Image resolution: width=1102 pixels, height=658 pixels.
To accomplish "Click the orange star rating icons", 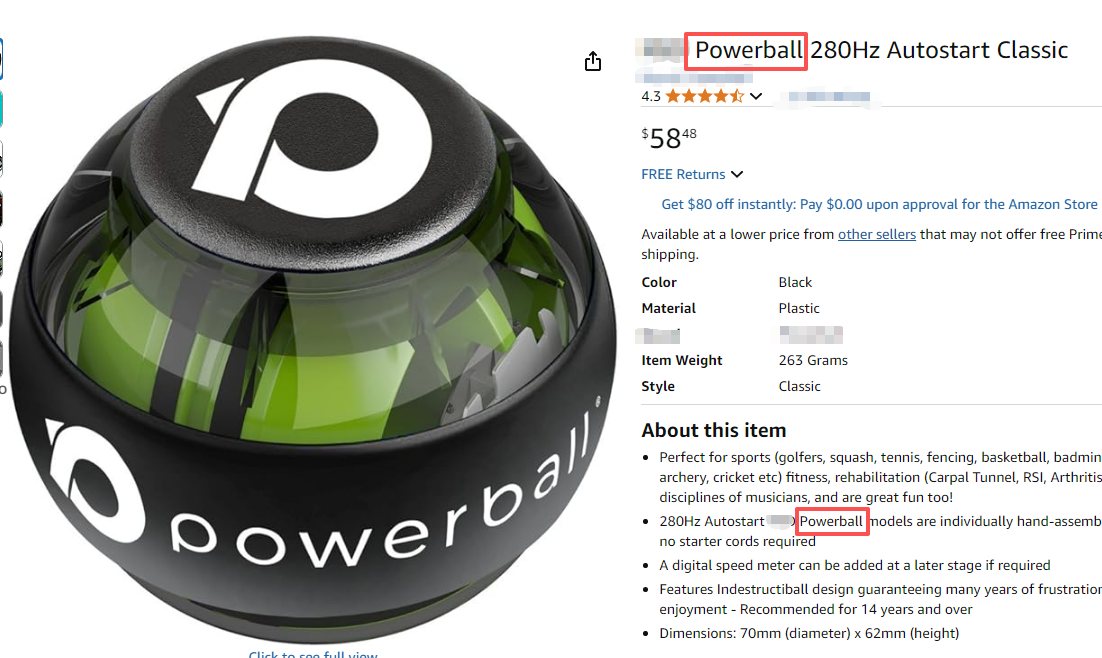I will coord(704,96).
